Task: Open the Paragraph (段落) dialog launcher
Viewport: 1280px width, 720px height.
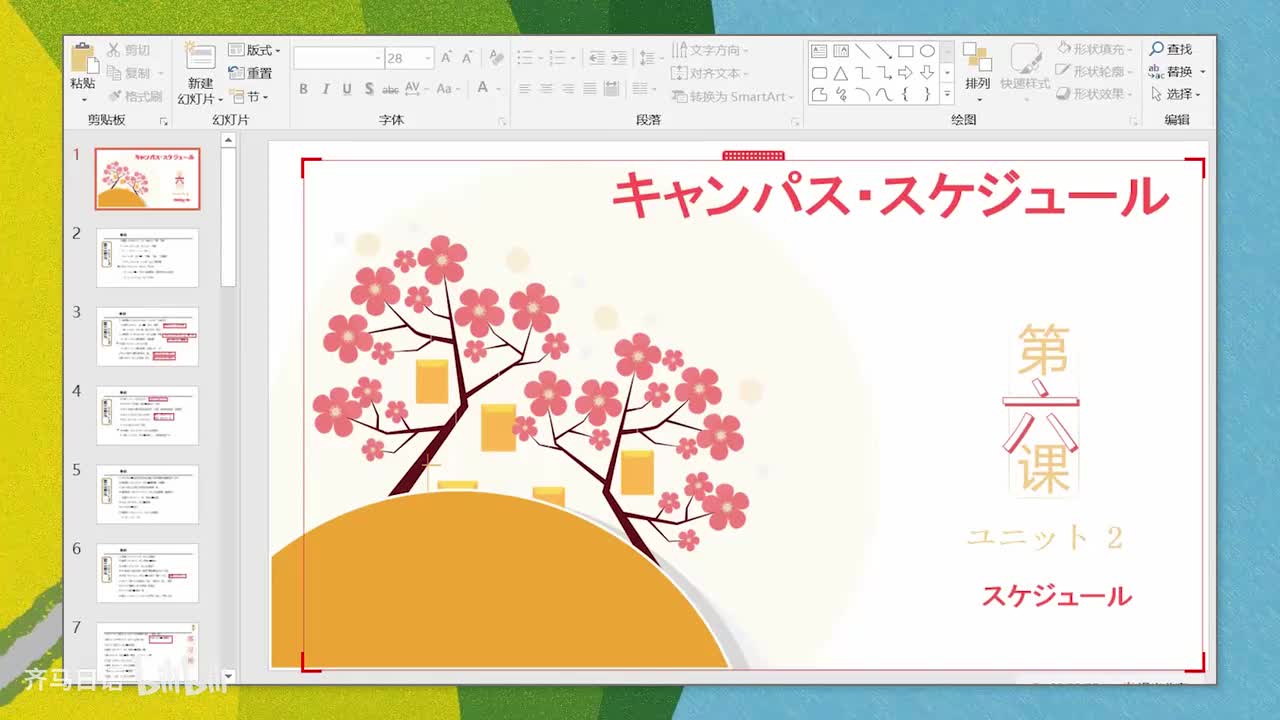Action: (x=796, y=121)
